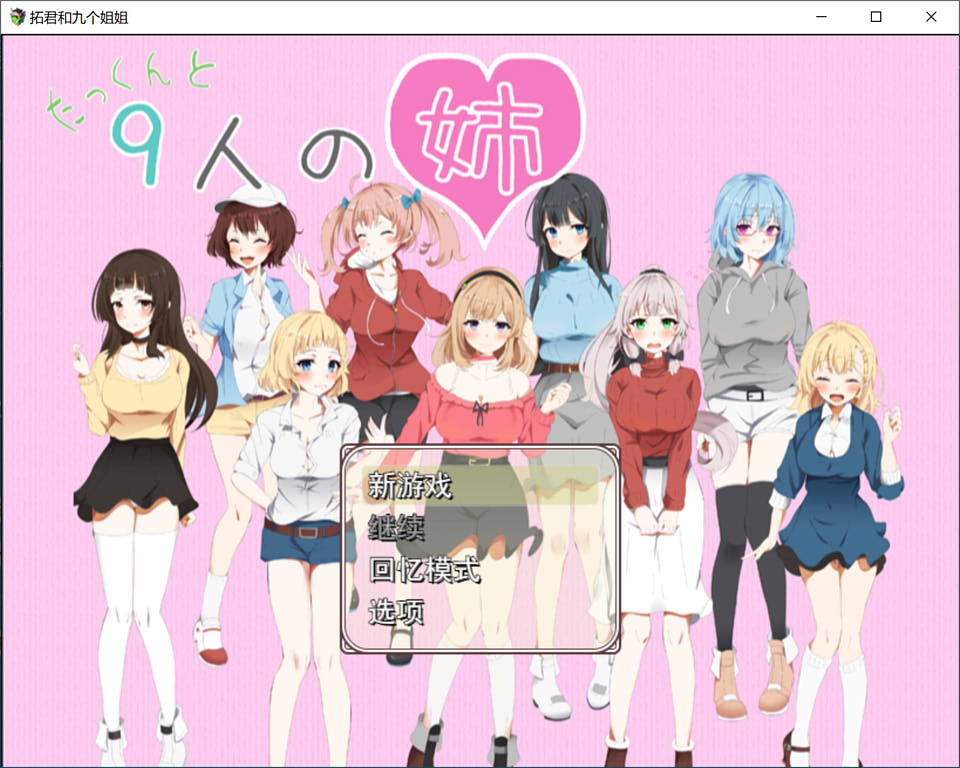Click the character wearing a white cap
The image size is (960, 768).
248,260
